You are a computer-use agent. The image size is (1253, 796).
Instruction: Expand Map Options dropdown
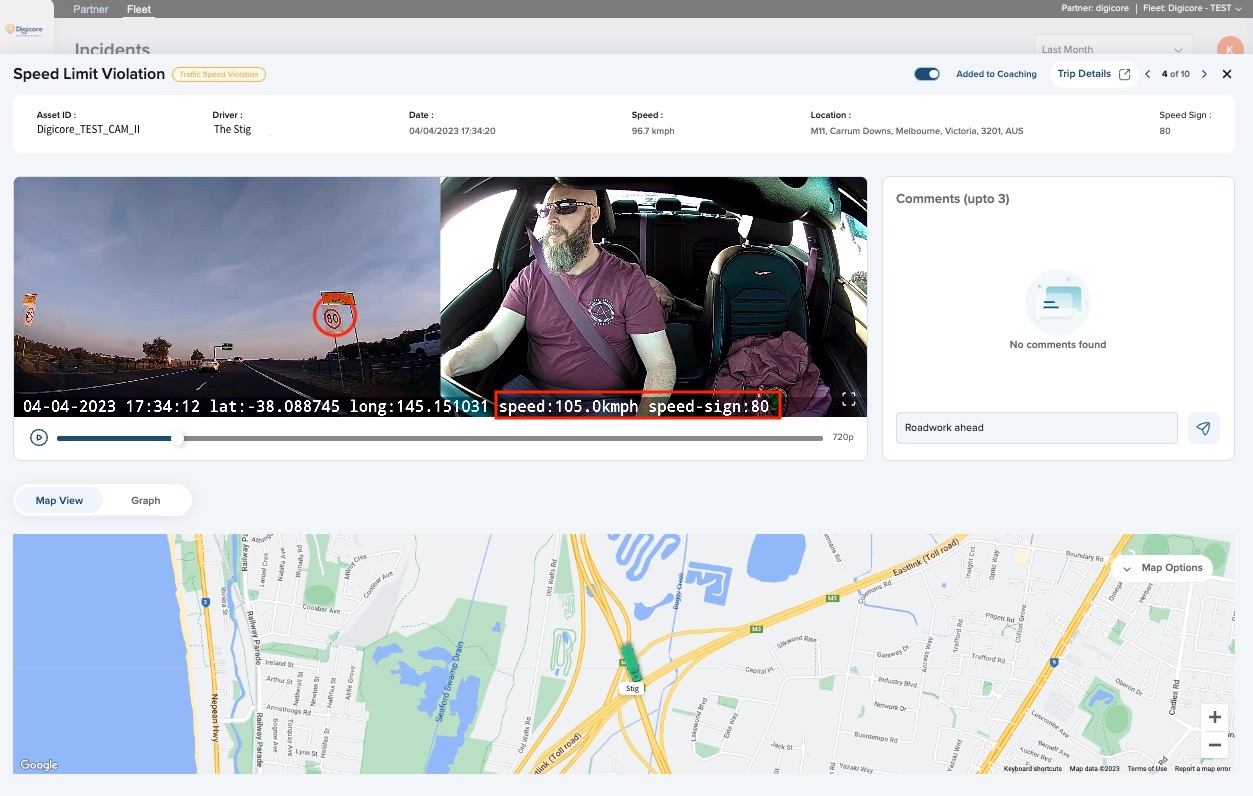[x=1162, y=568]
